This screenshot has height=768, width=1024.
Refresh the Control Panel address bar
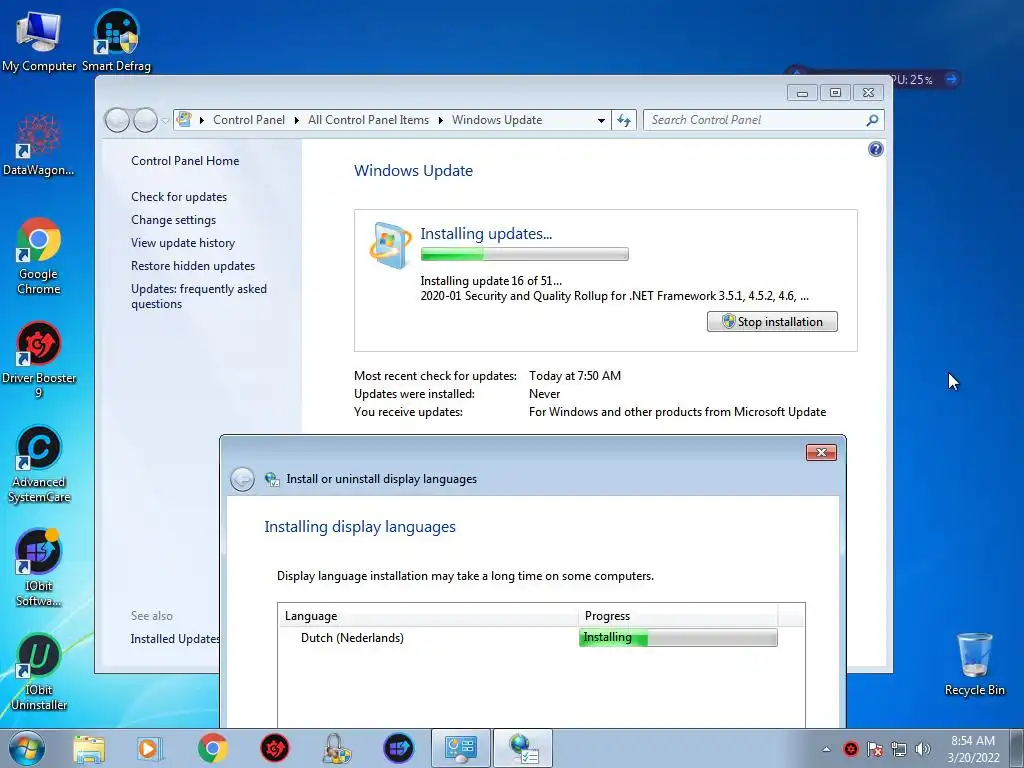(624, 120)
